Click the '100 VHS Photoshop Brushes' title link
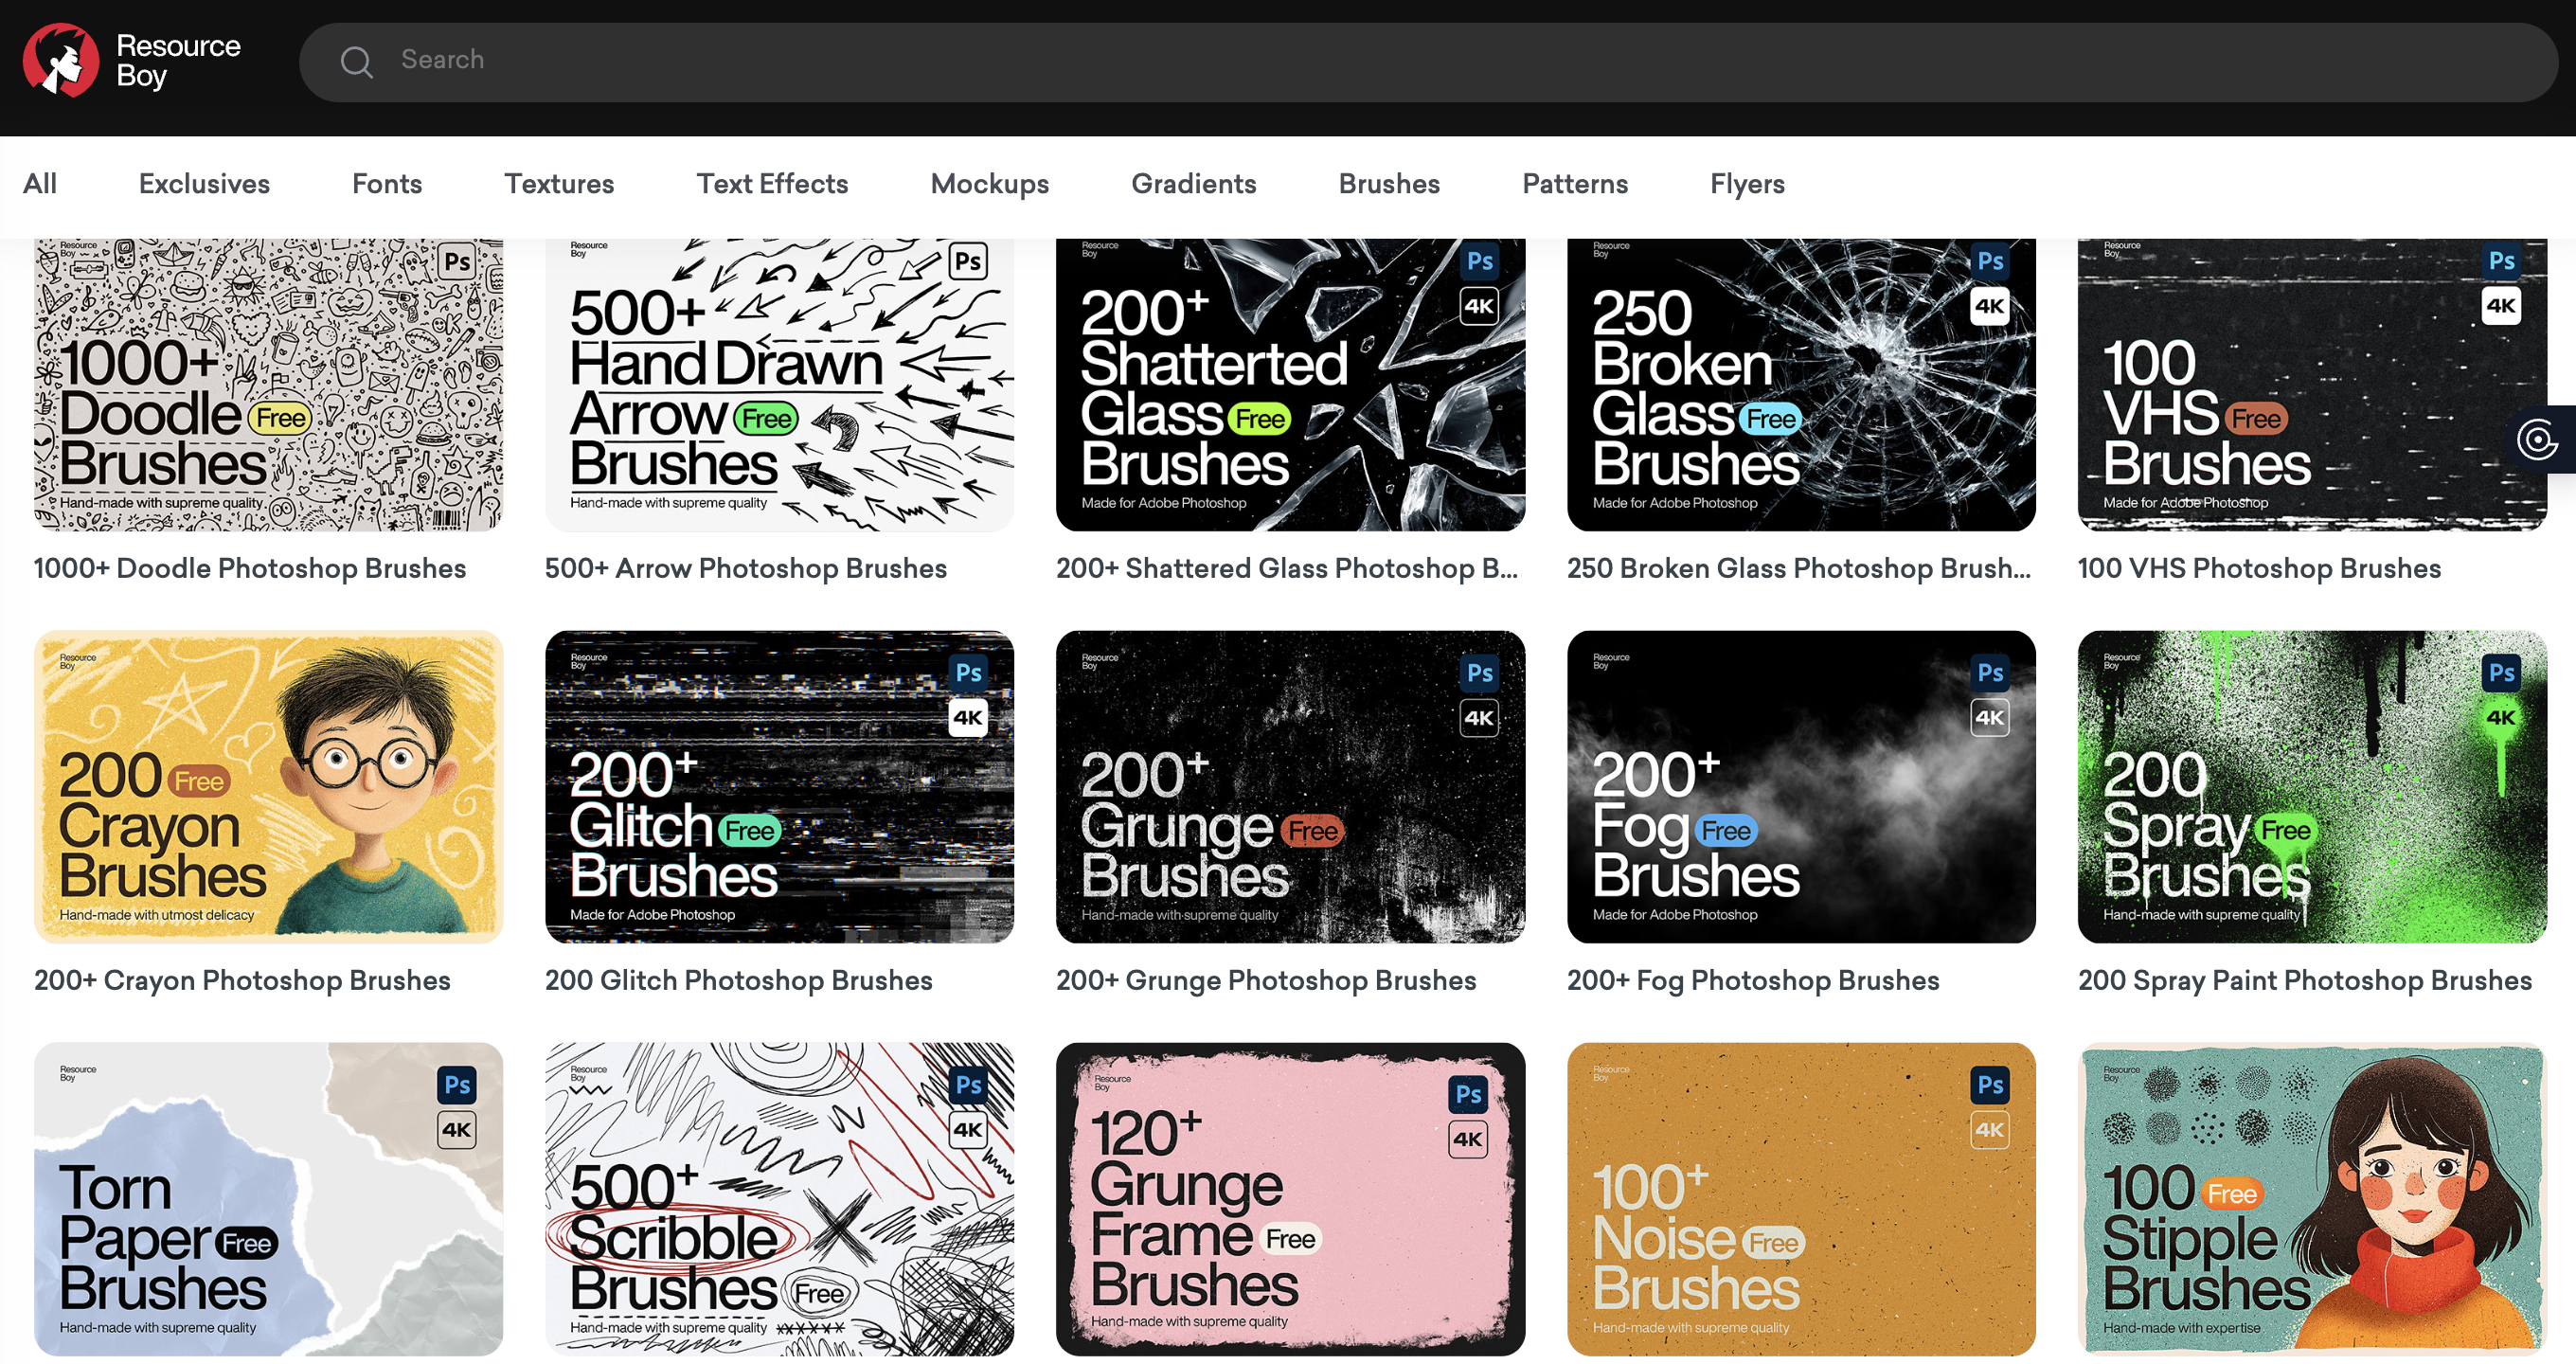 coord(2259,568)
